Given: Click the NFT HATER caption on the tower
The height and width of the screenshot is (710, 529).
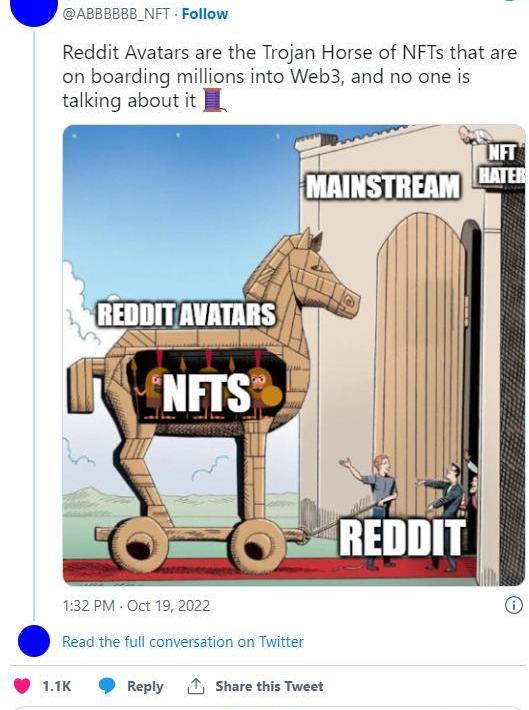Looking at the screenshot, I should click(502, 163).
